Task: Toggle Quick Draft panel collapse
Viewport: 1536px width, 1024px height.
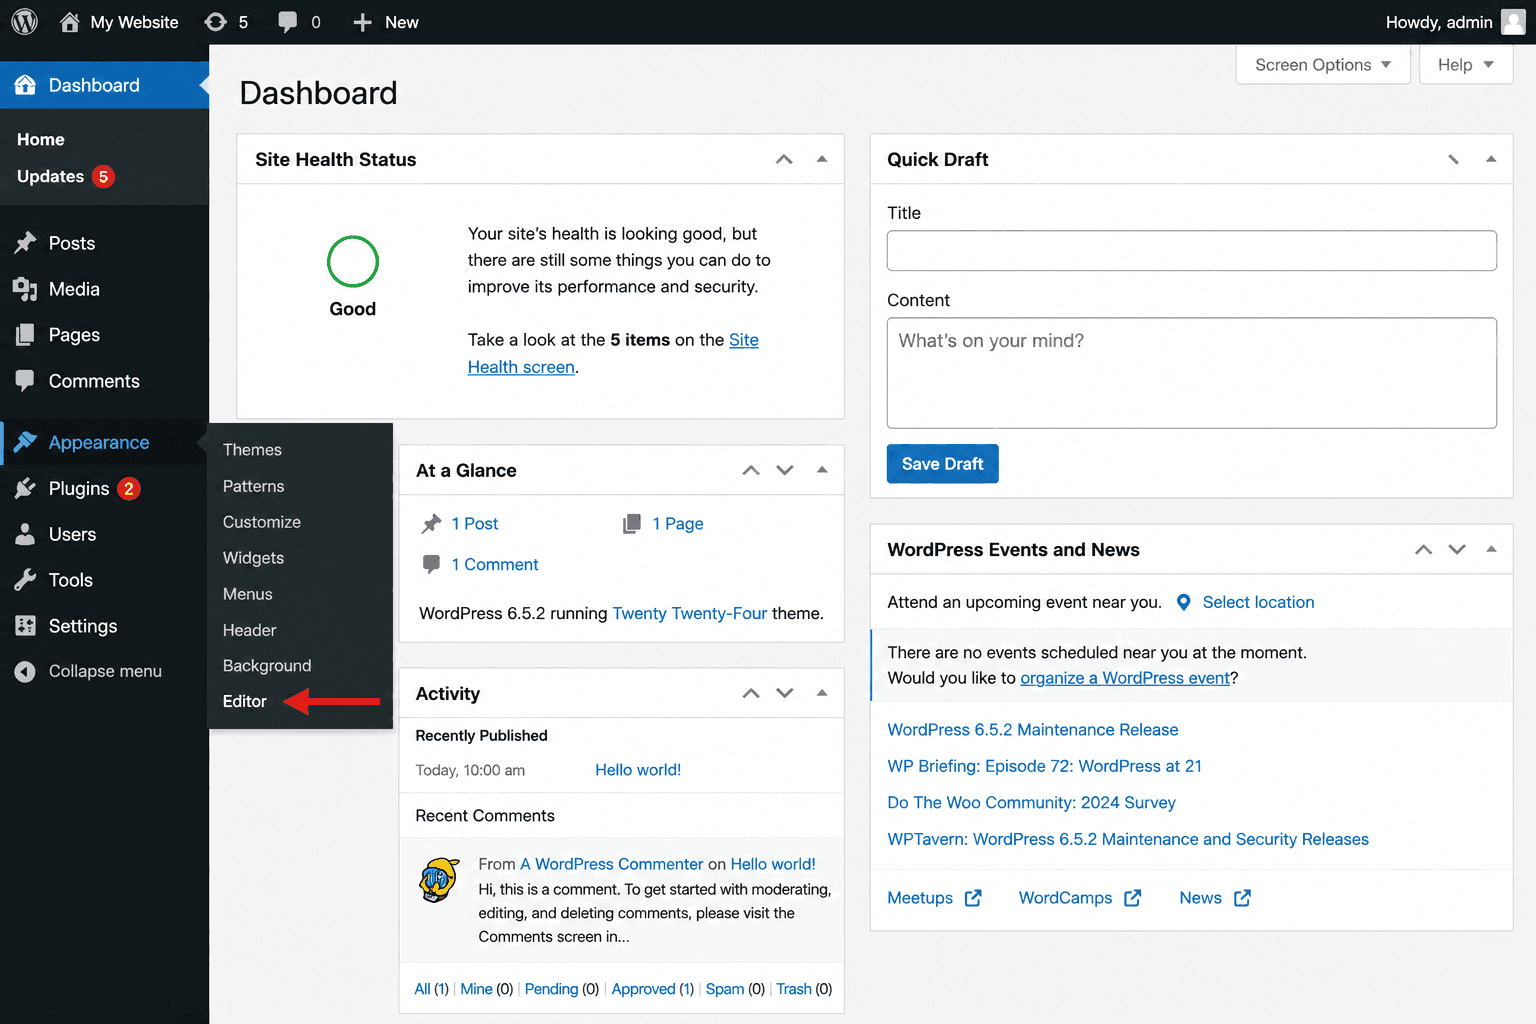Action: [1491, 159]
